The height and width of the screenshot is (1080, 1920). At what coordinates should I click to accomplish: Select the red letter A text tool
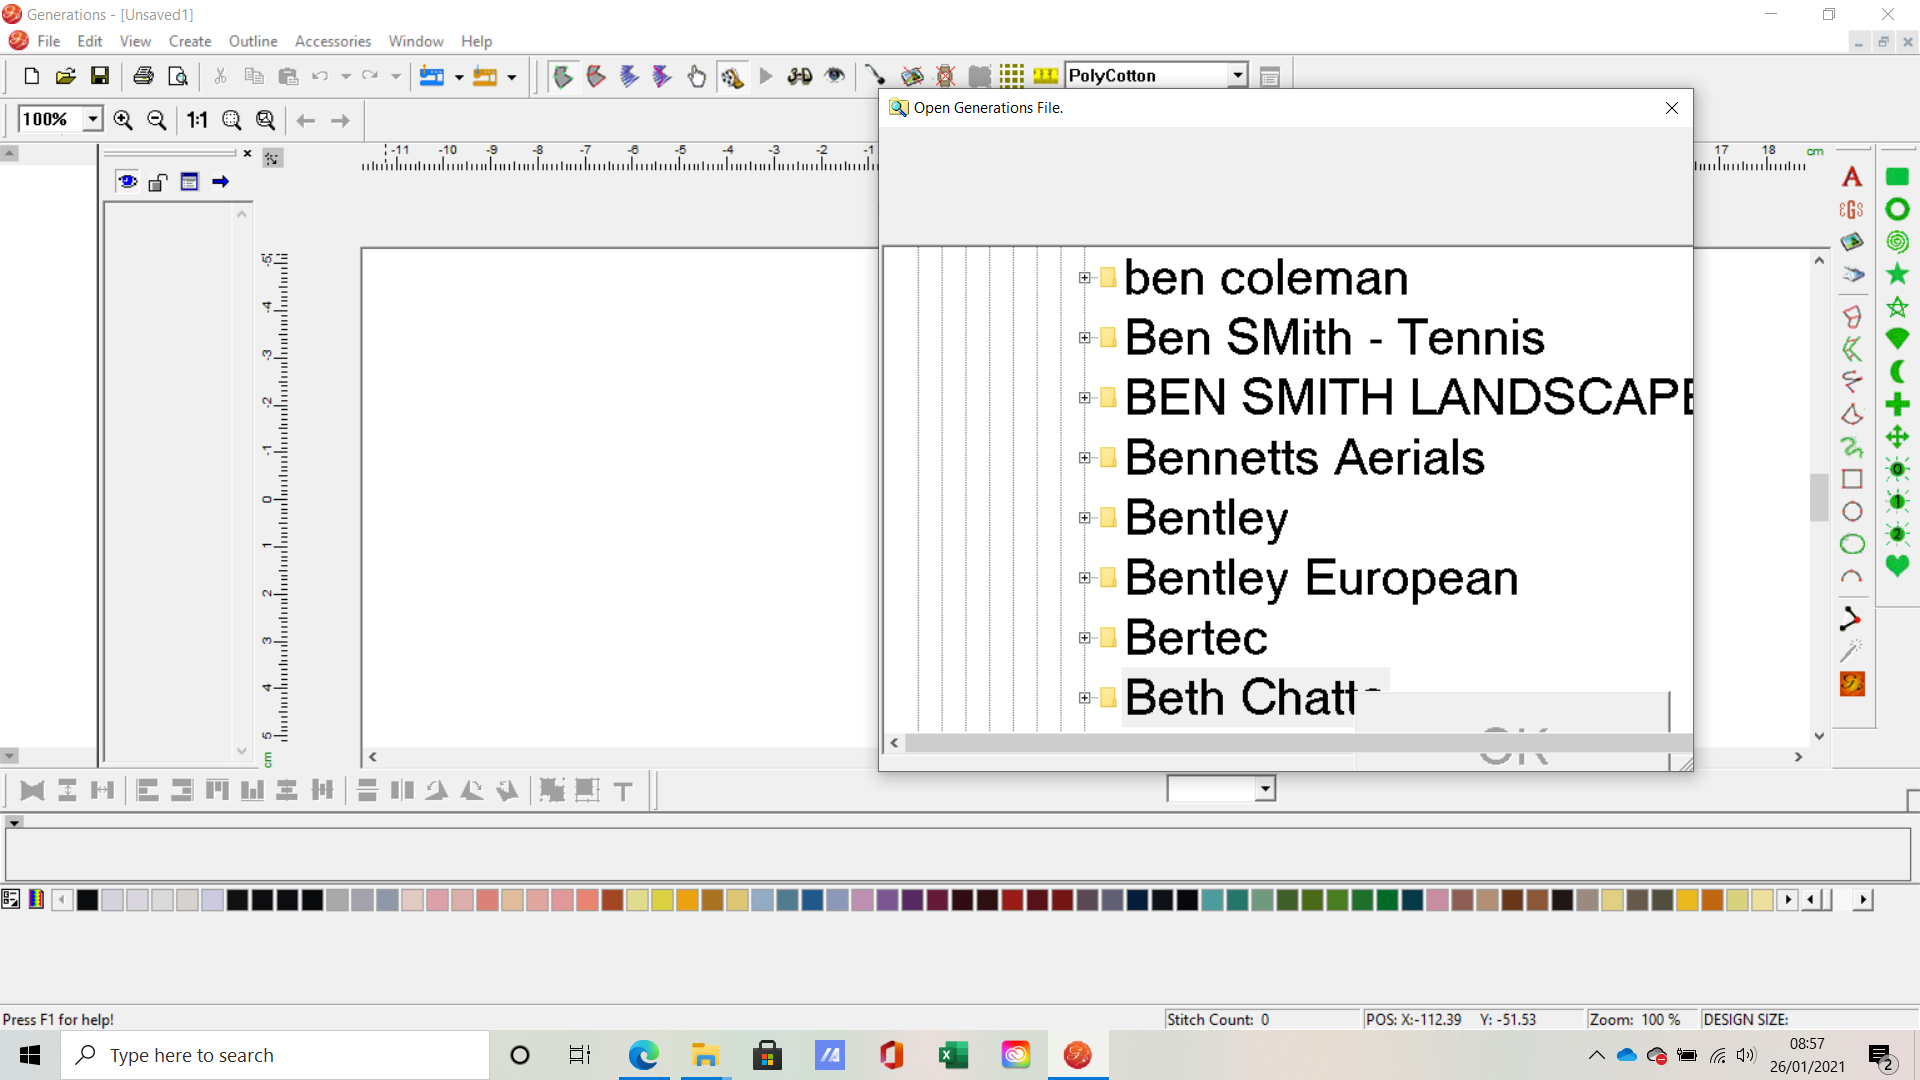[1852, 177]
